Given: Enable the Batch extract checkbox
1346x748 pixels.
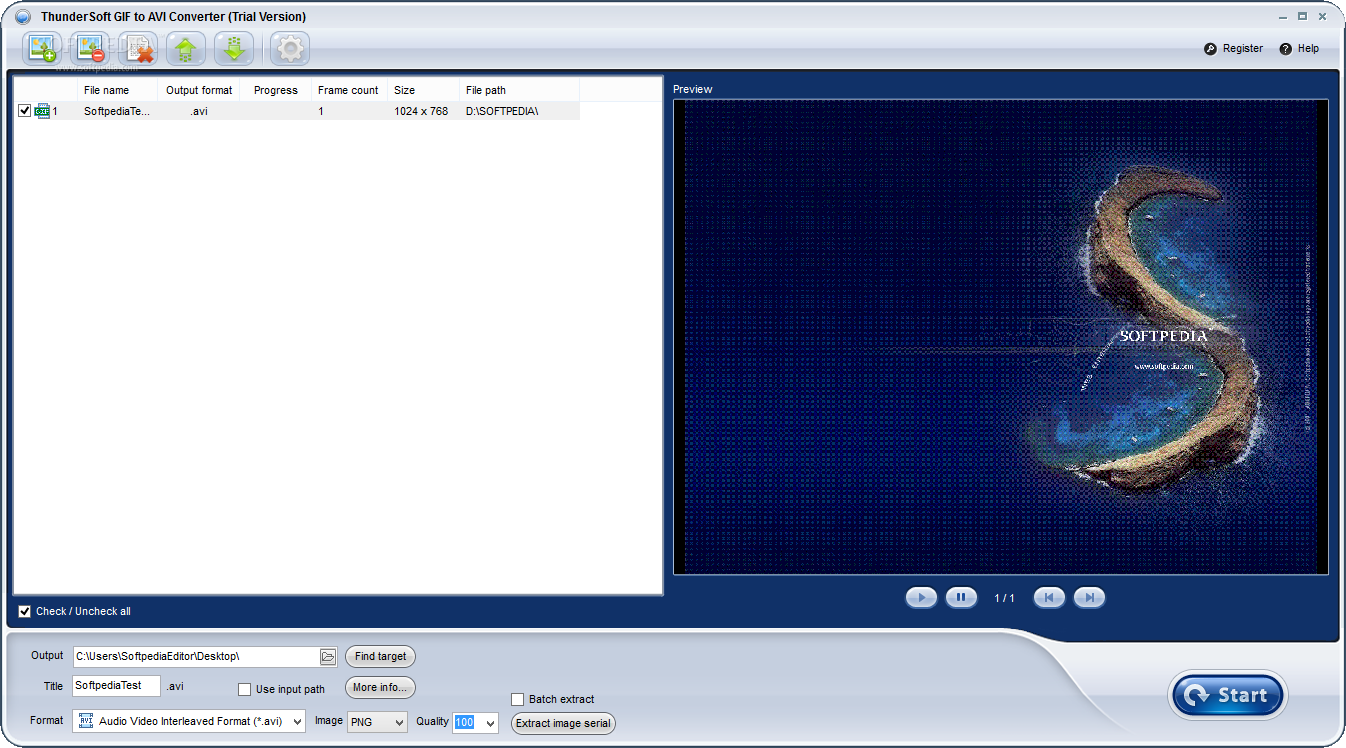Looking at the screenshot, I should pos(518,699).
